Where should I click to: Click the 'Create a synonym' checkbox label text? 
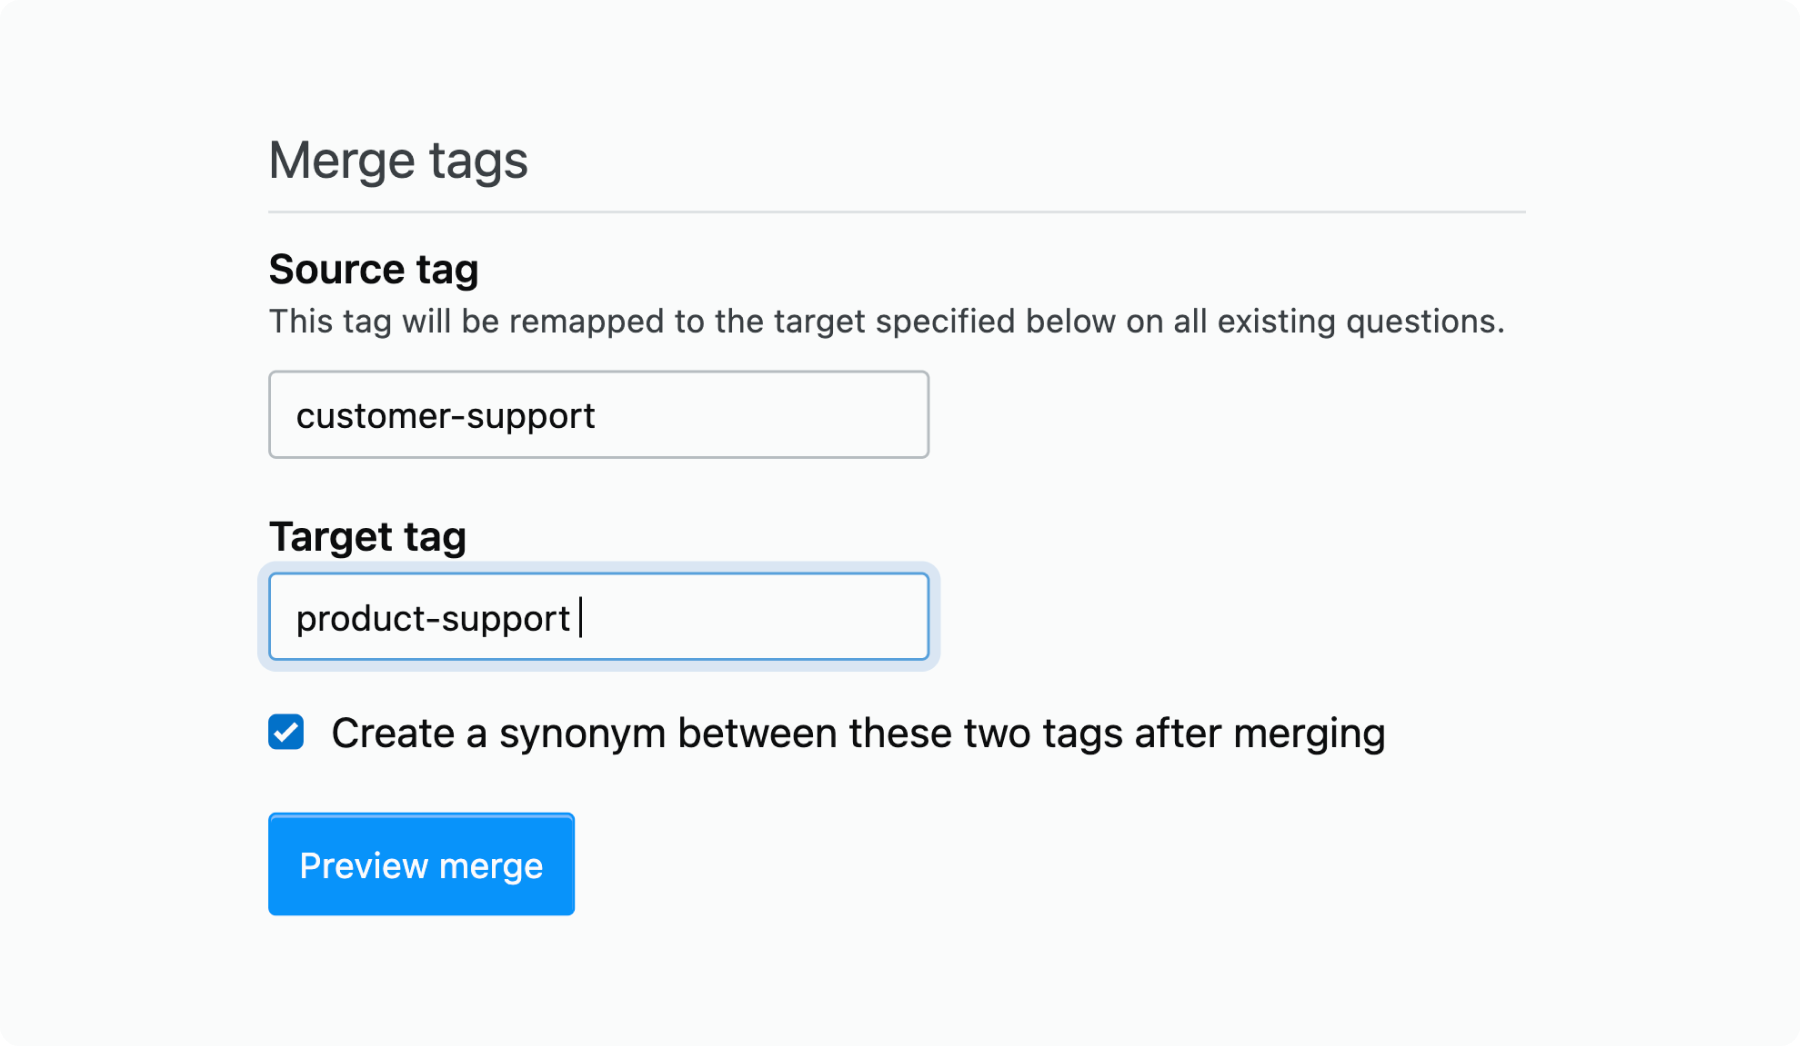(x=858, y=734)
